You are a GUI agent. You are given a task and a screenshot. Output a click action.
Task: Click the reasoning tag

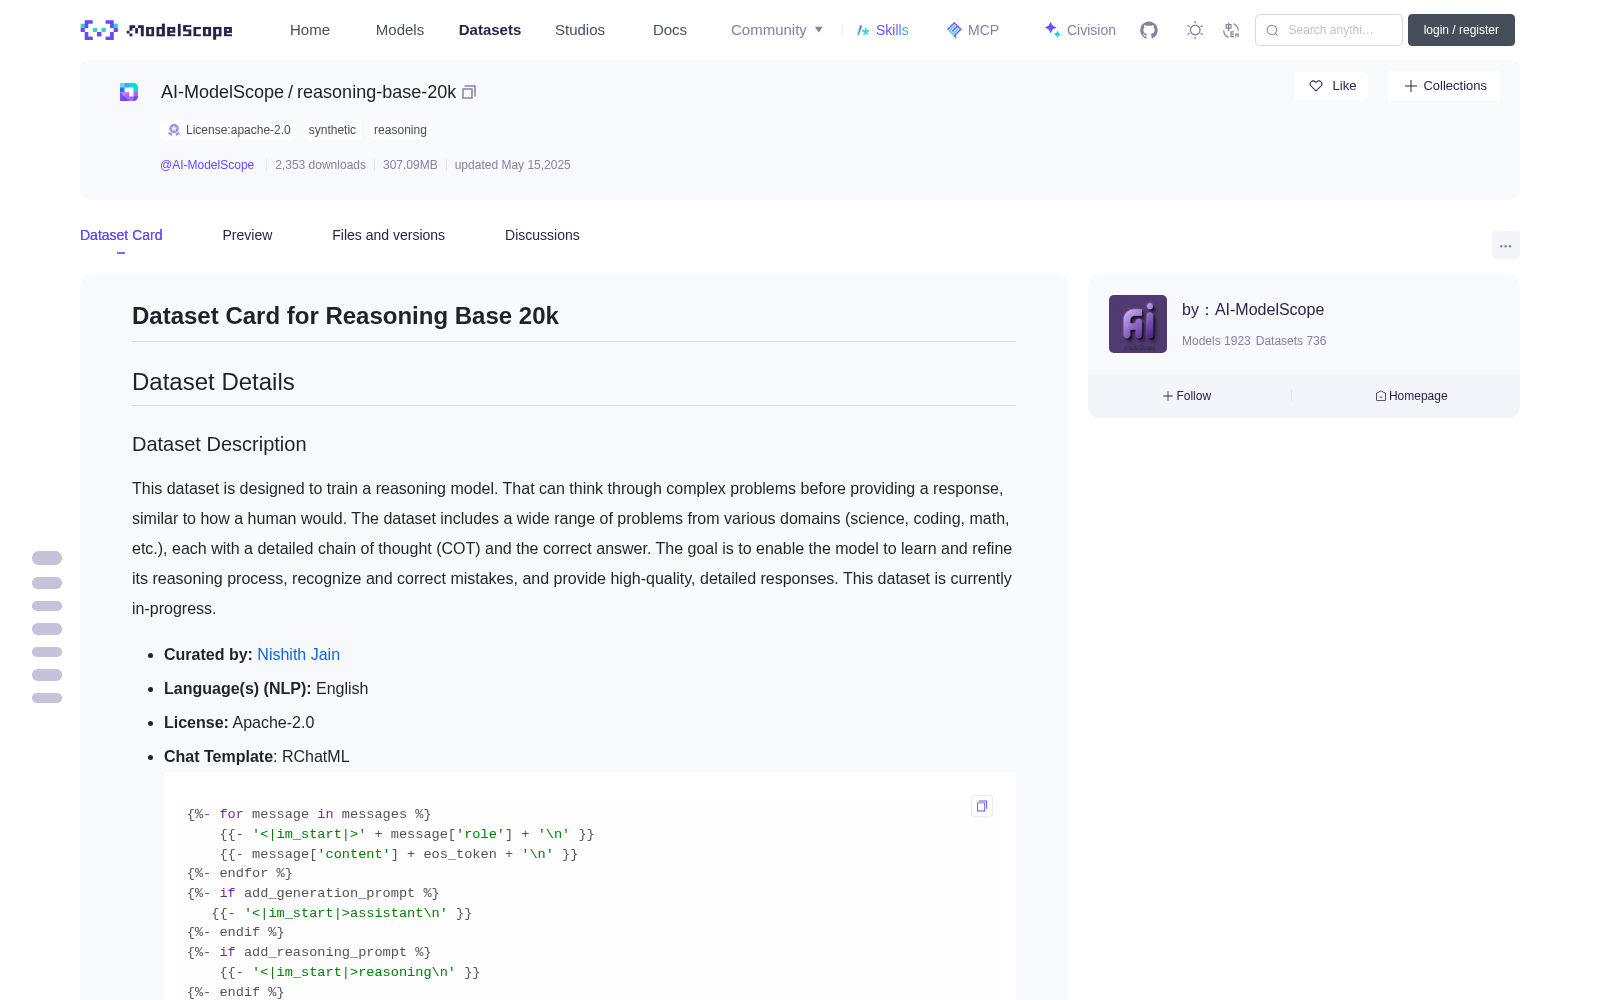(x=400, y=130)
